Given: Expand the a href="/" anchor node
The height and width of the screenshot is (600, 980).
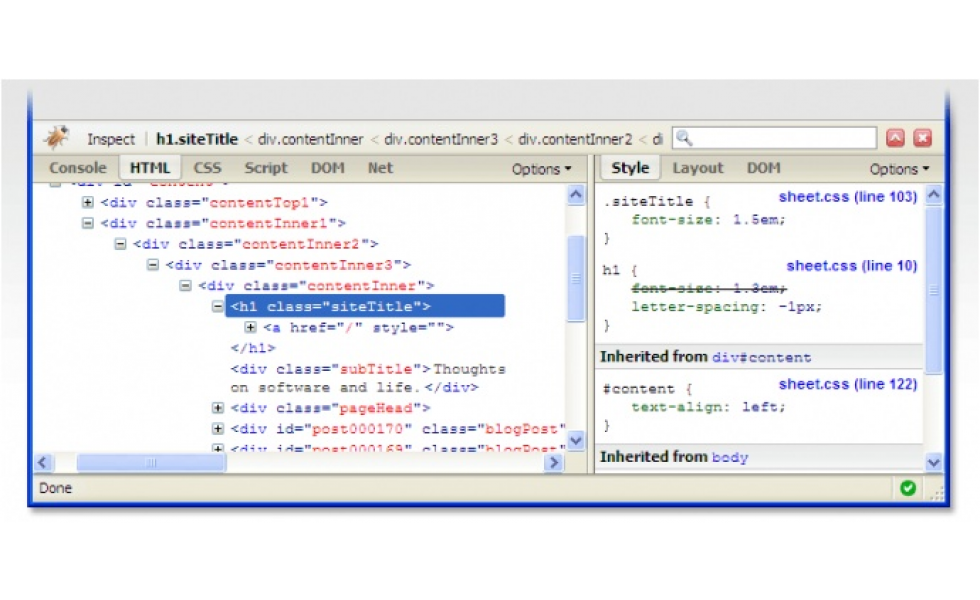Looking at the screenshot, I should coord(250,327).
